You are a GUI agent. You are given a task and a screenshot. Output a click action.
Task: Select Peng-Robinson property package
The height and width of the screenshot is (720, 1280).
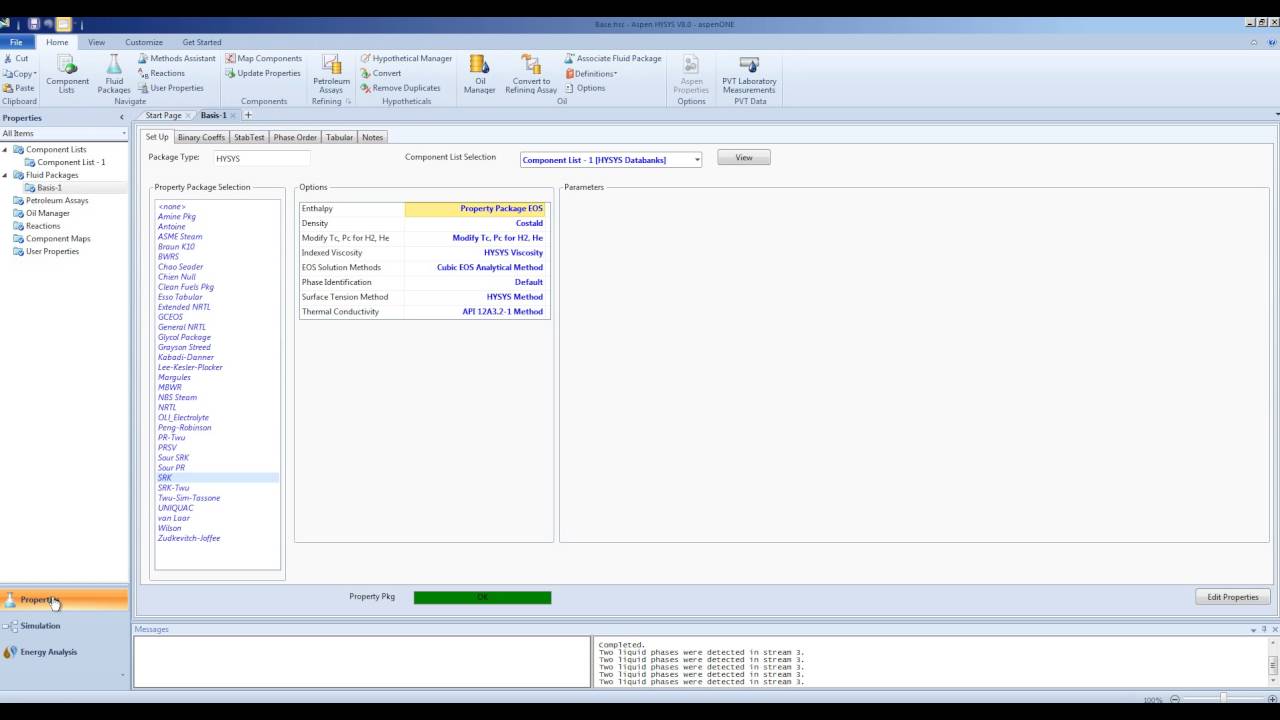[184, 428]
